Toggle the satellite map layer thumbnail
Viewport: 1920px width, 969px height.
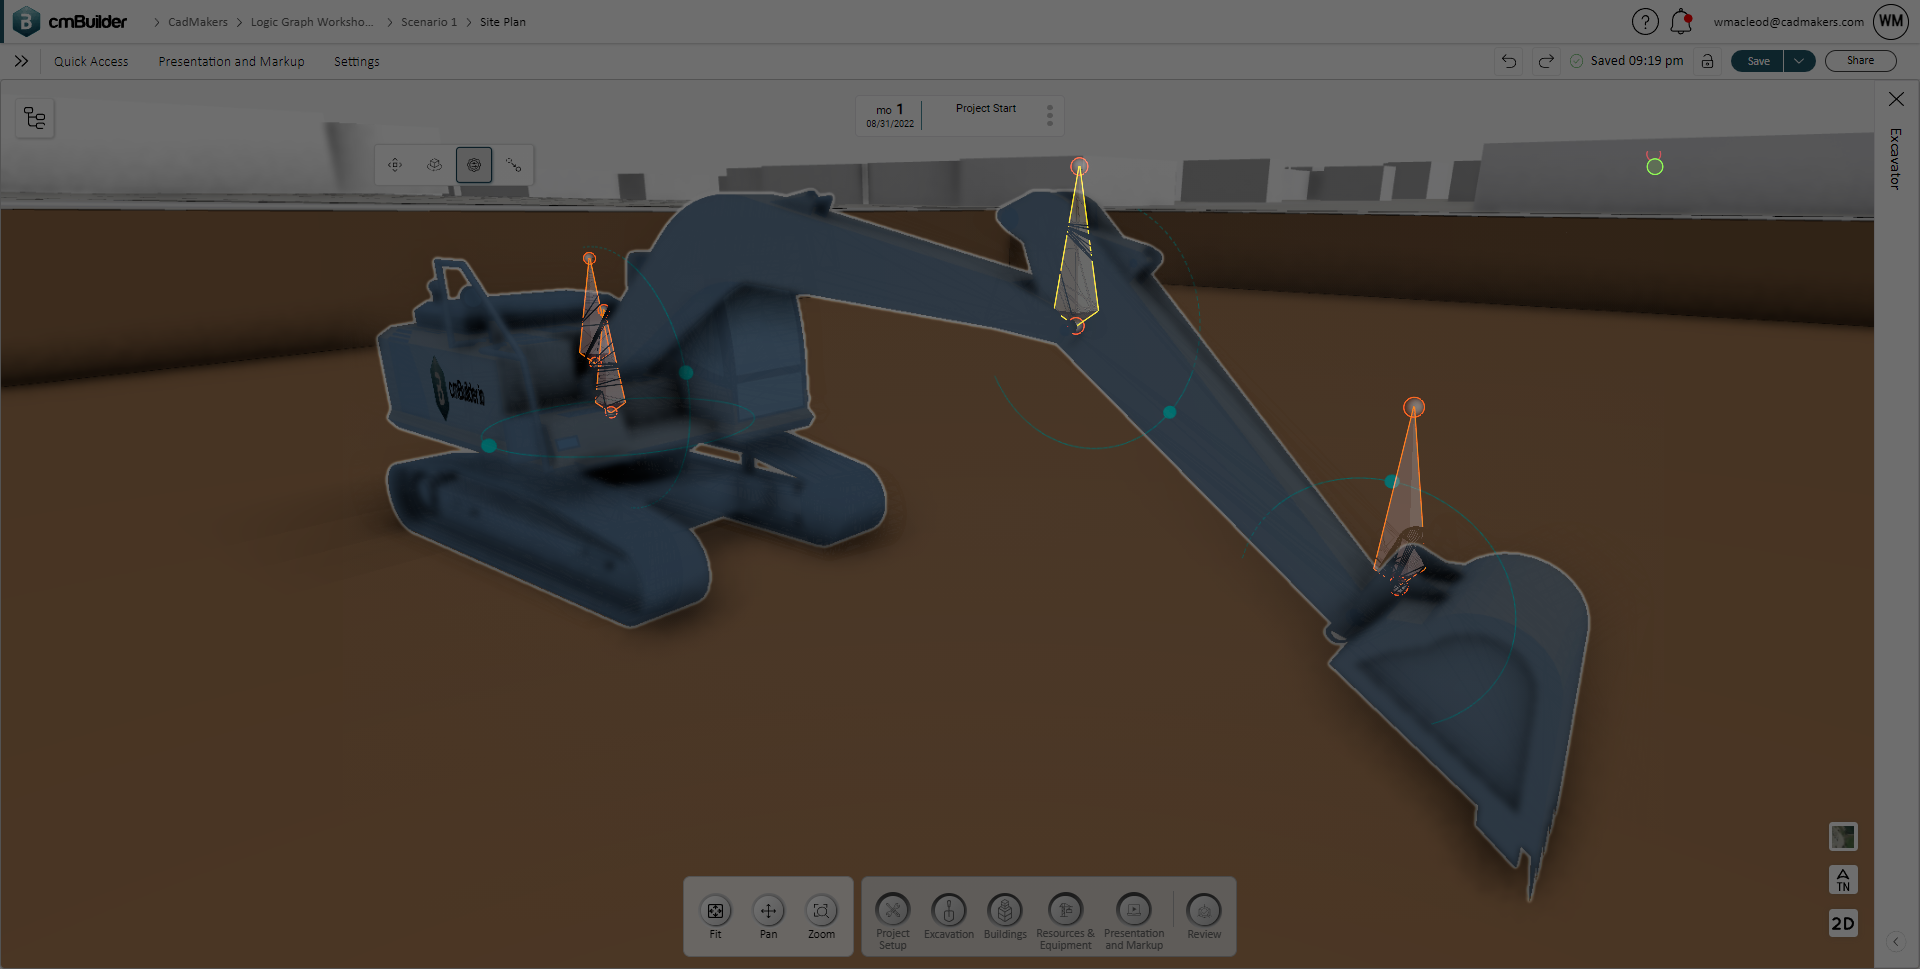coord(1843,836)
